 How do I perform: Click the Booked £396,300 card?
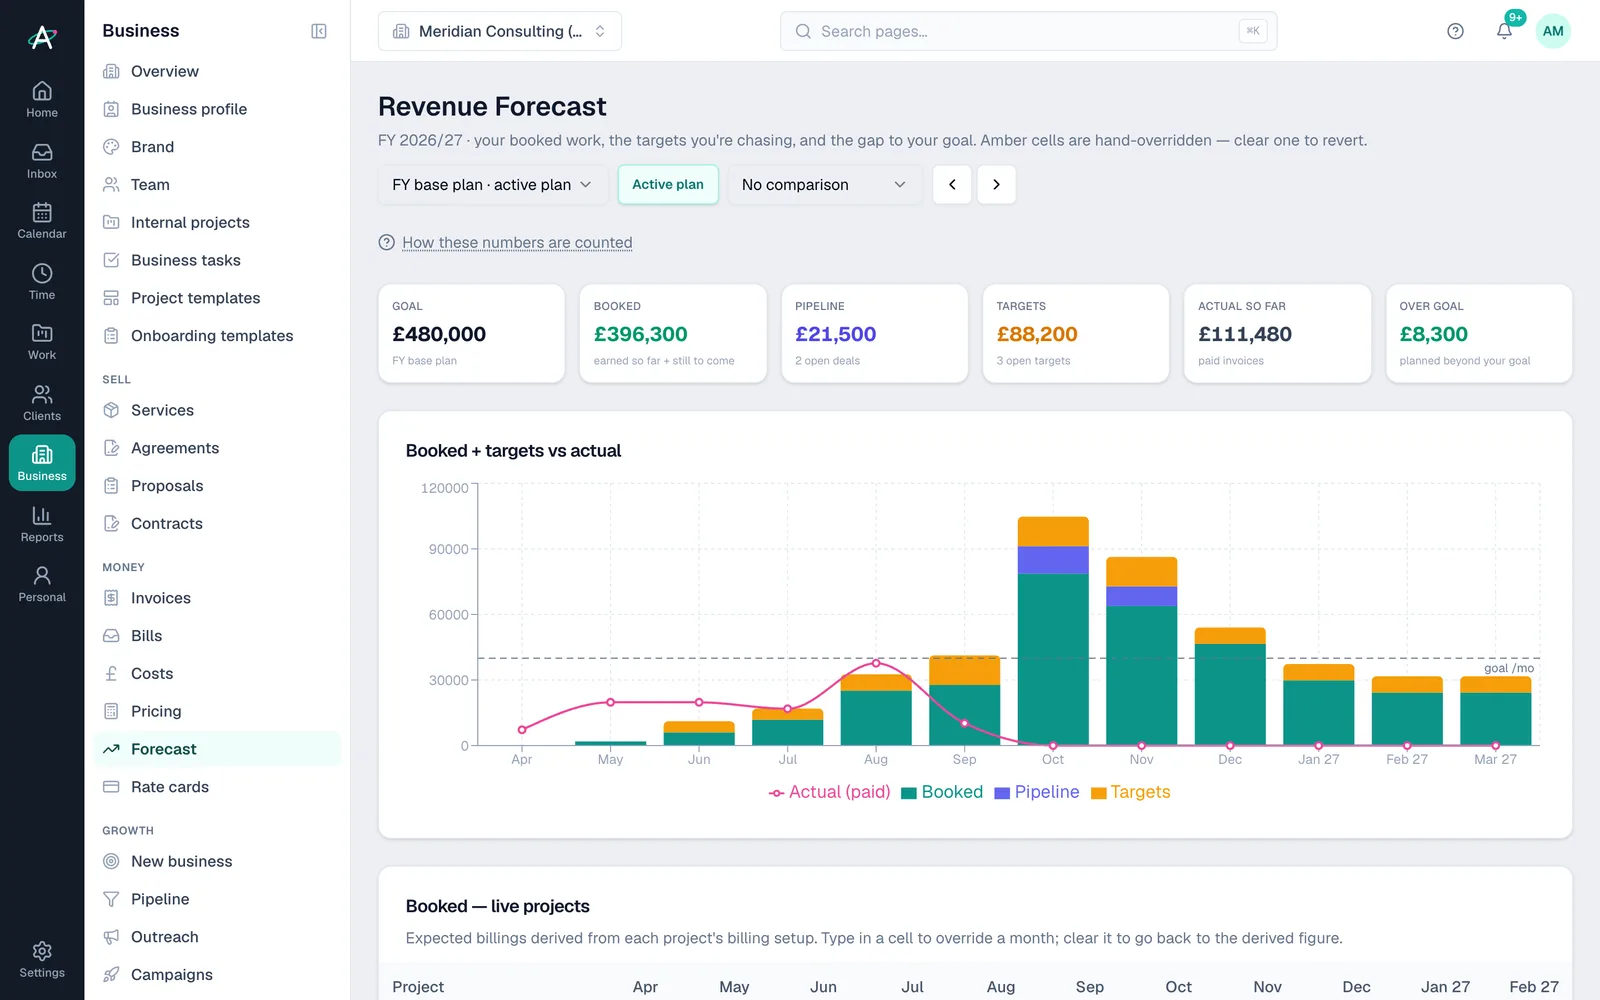pyautogui.click(x=673, y=333)
